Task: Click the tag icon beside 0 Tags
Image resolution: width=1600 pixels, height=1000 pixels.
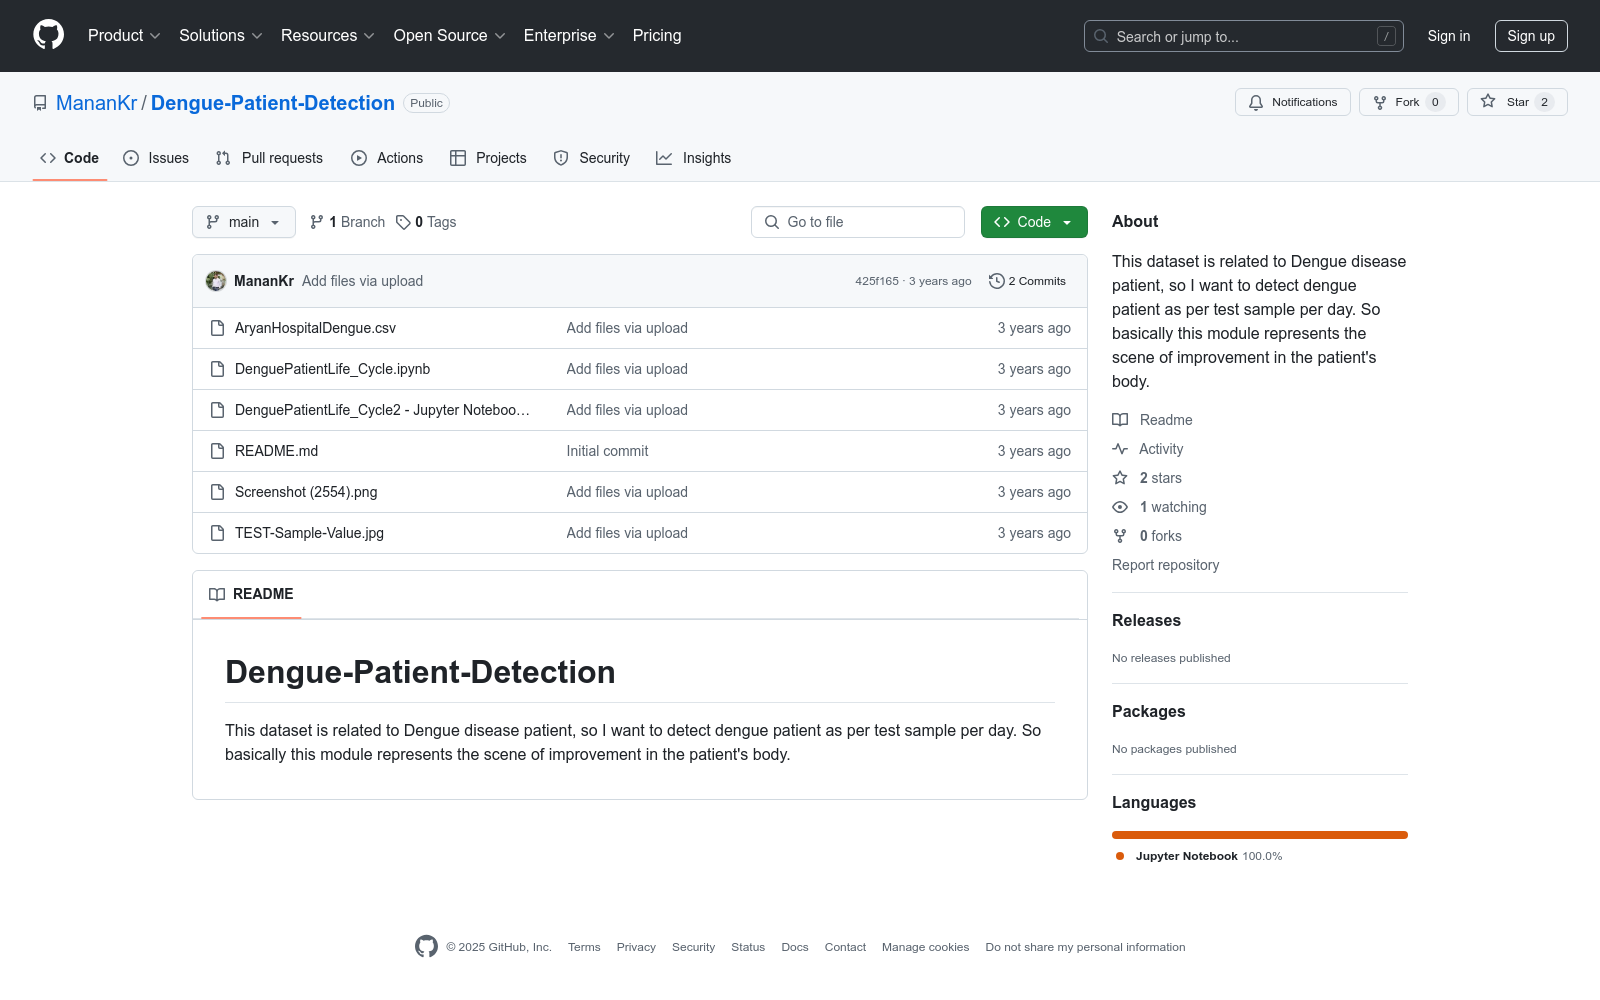Action: 403,222
